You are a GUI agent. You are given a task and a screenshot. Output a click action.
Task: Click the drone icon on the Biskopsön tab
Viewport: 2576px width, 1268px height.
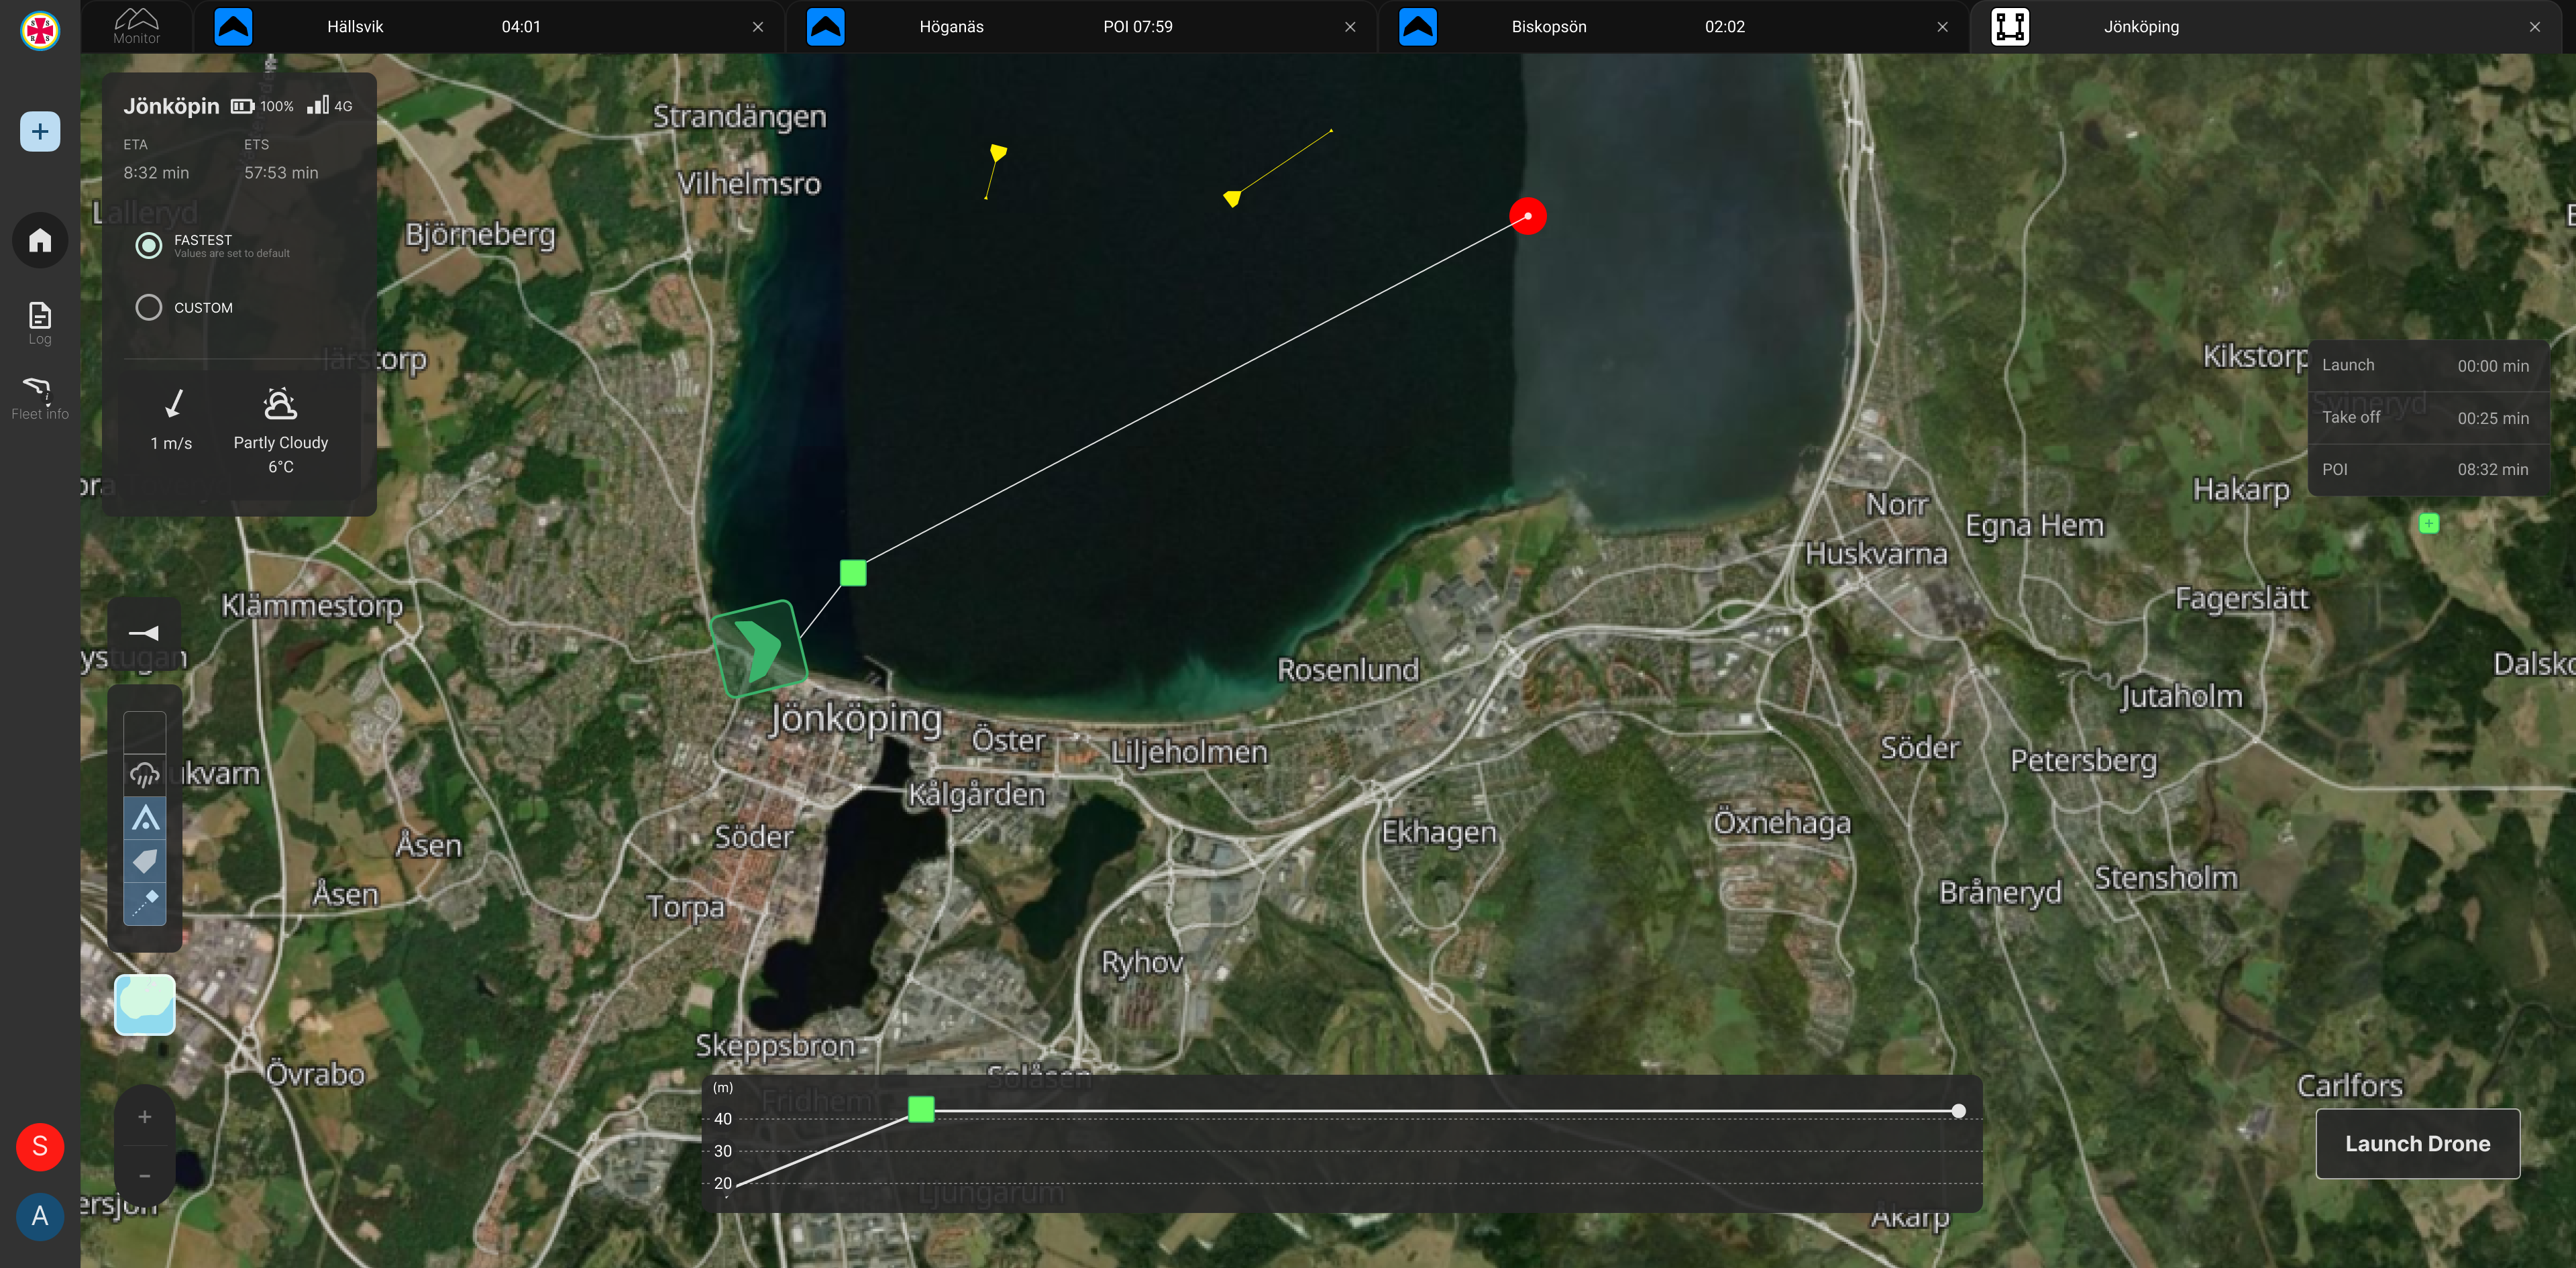[x=1417, y=26]
